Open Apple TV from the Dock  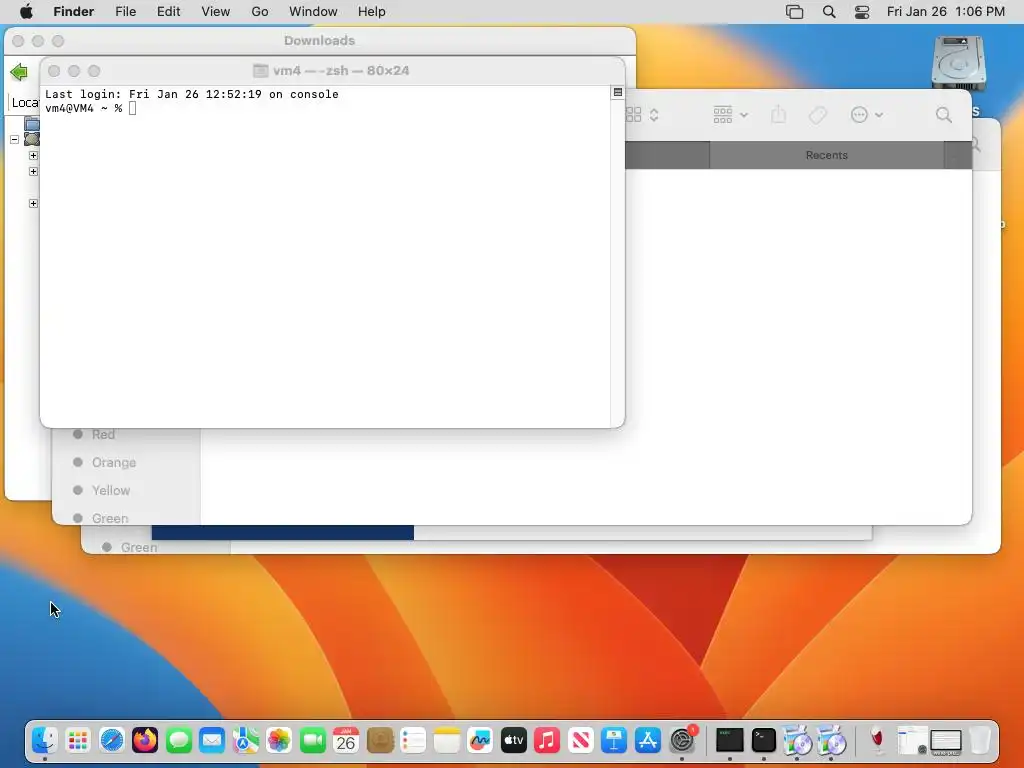coord(514,741)
